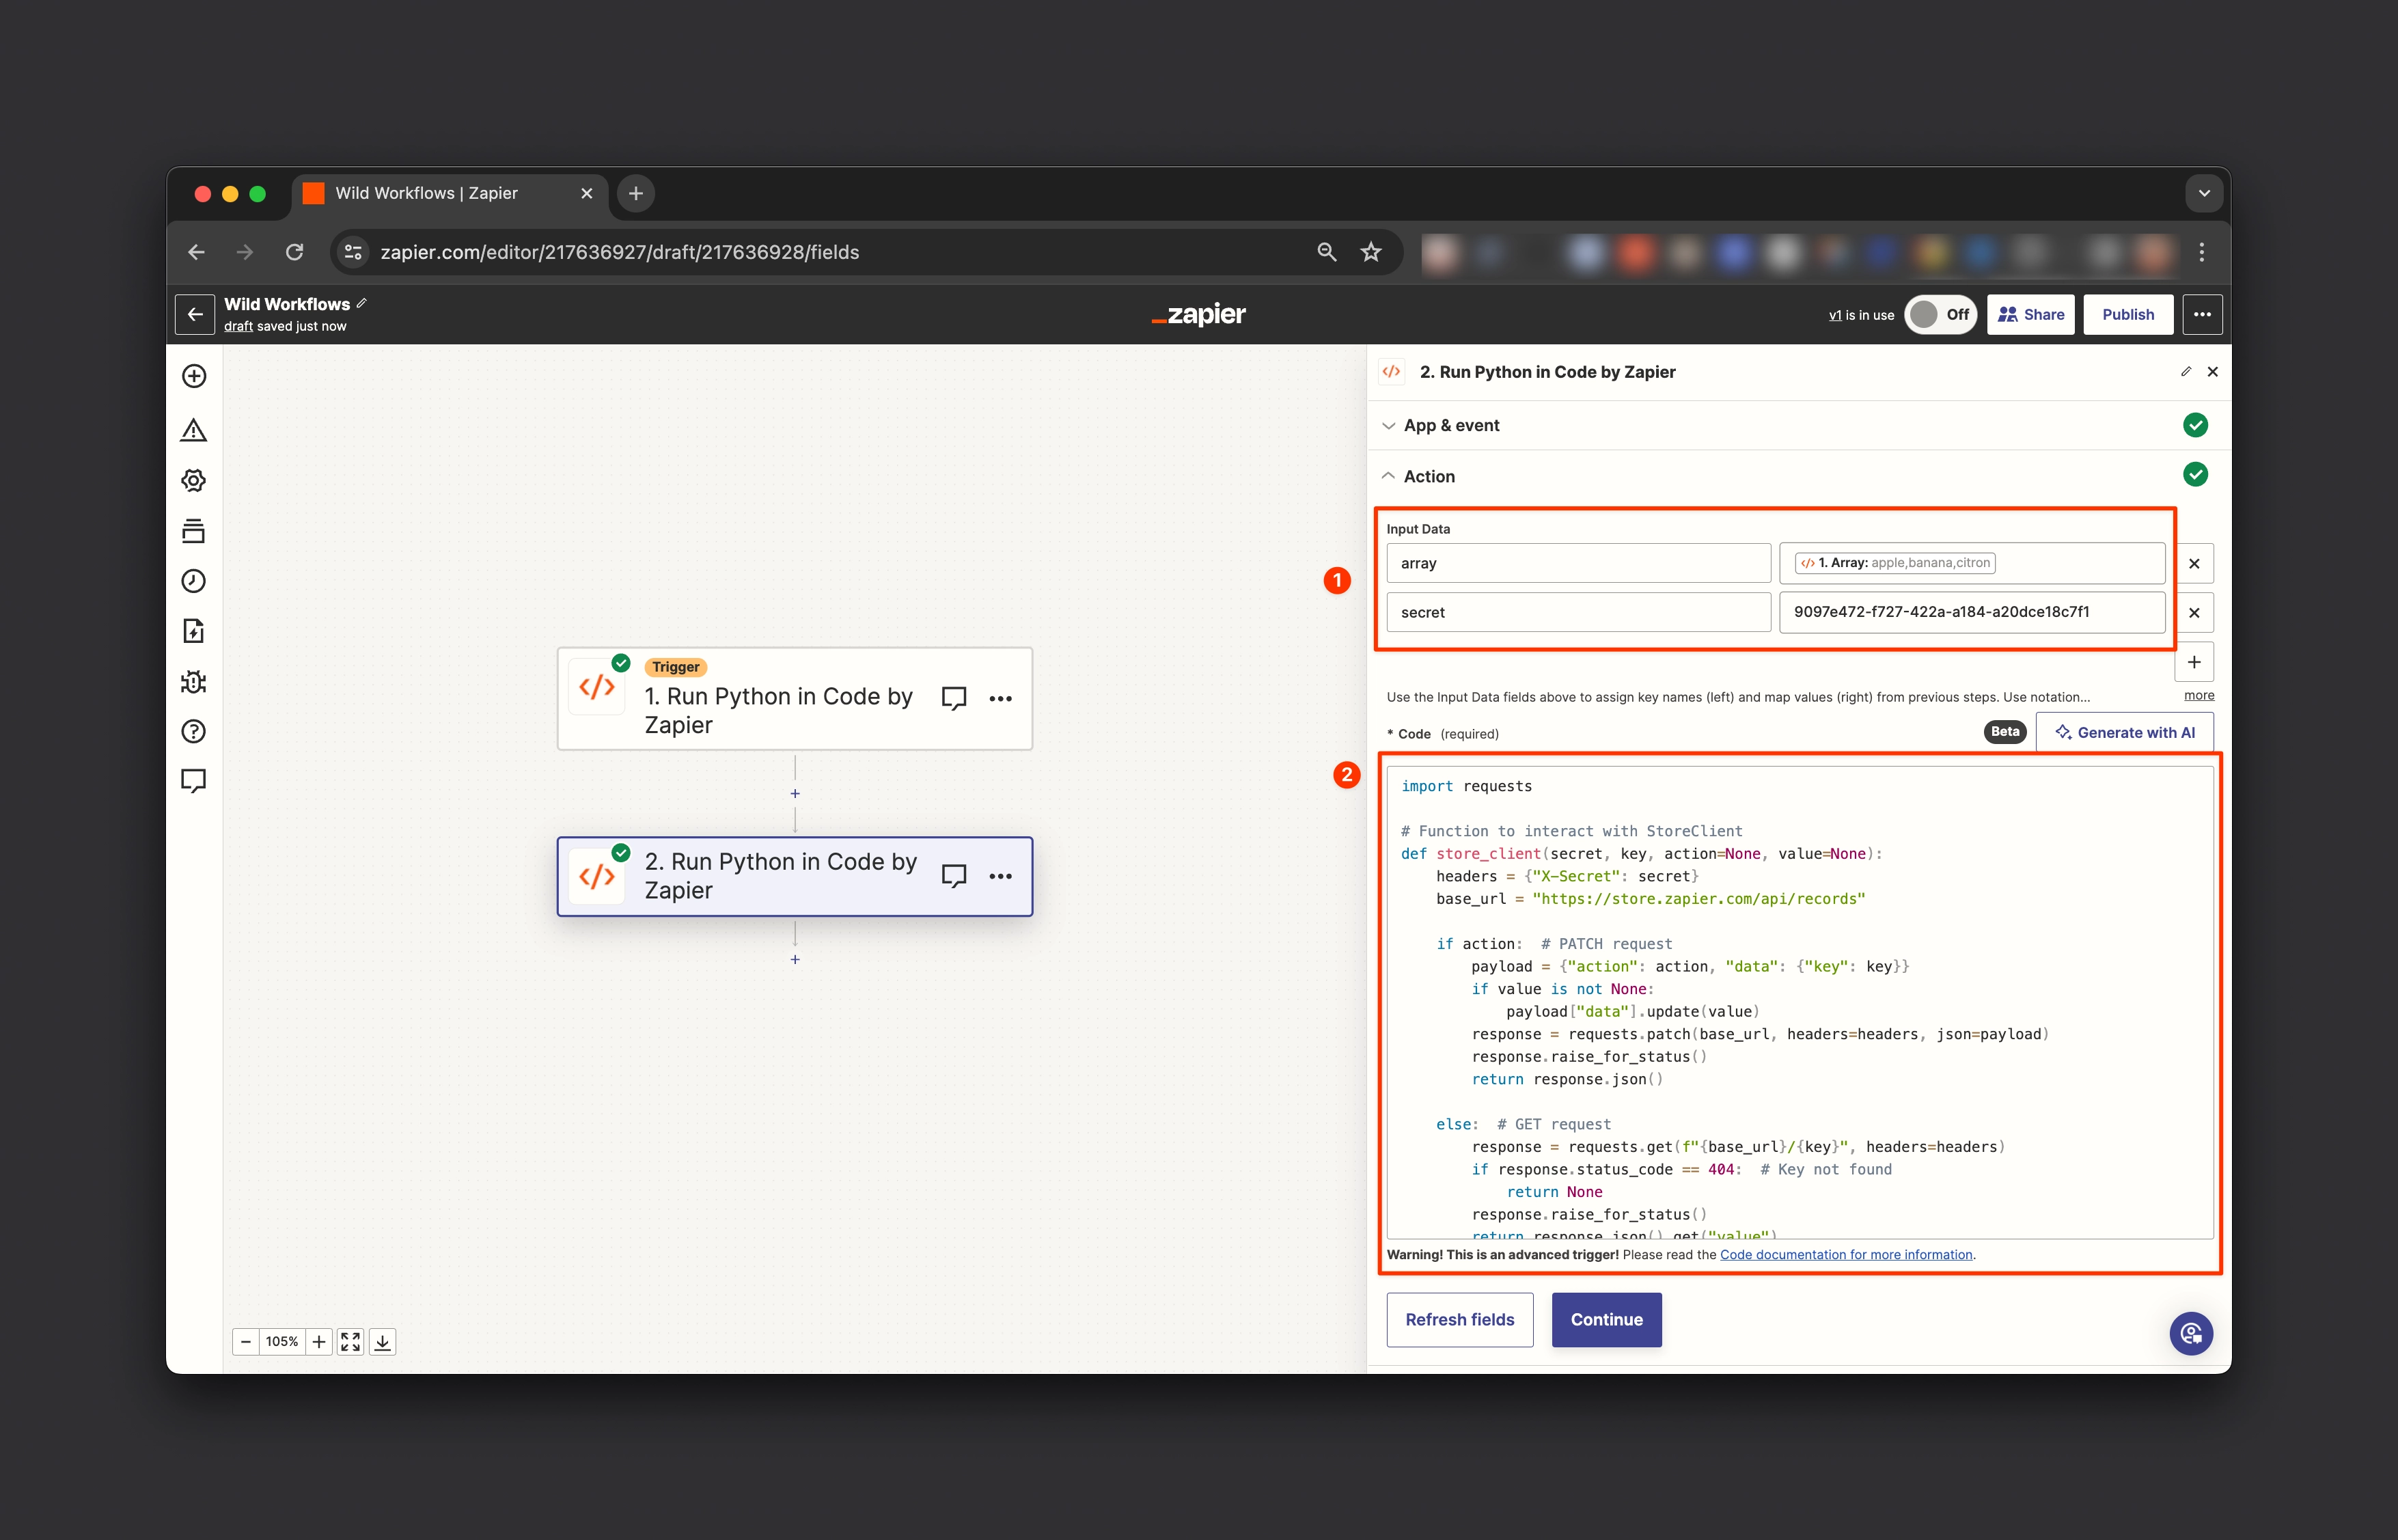Image resolution: width=2398 pixels, height=1540 pixels.
Task: Click Generate with AI button
Action: [x=2125, y=732]
